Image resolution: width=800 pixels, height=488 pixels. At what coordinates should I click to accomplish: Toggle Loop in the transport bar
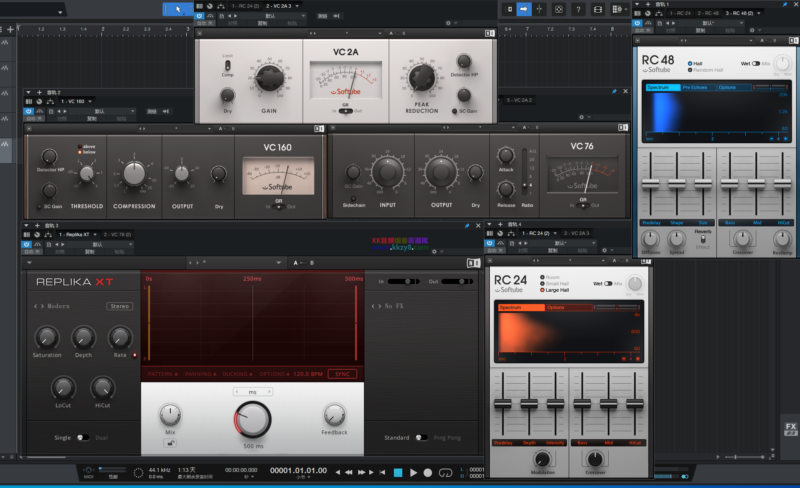(445, 473)
